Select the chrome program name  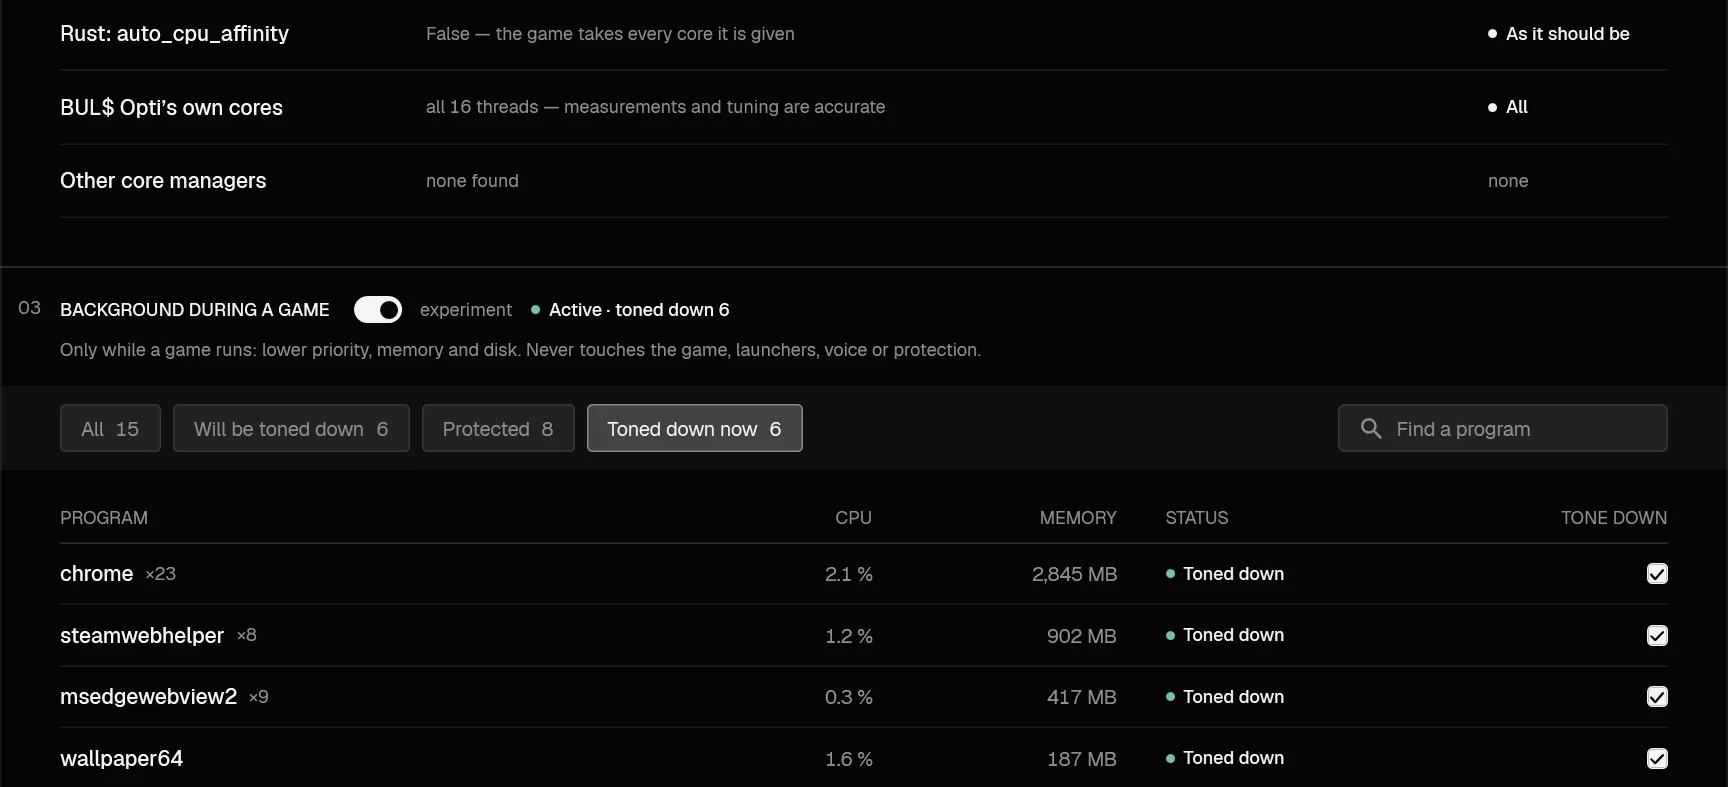point(97,574)
